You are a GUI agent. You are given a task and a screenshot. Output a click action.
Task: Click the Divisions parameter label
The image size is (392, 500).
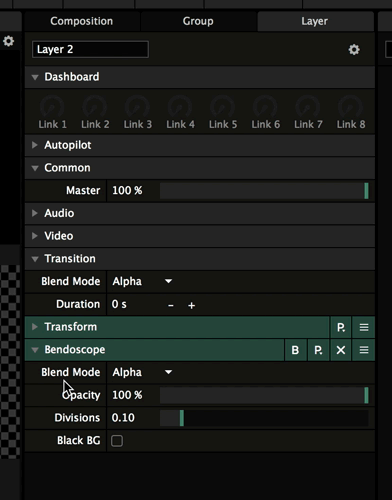click(x=77, y=418)
